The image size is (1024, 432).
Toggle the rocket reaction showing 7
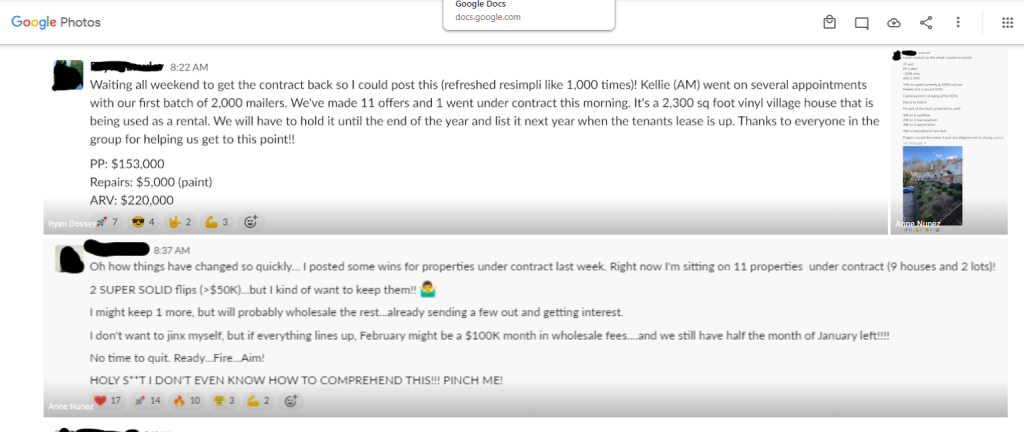[x=106, y=222]
